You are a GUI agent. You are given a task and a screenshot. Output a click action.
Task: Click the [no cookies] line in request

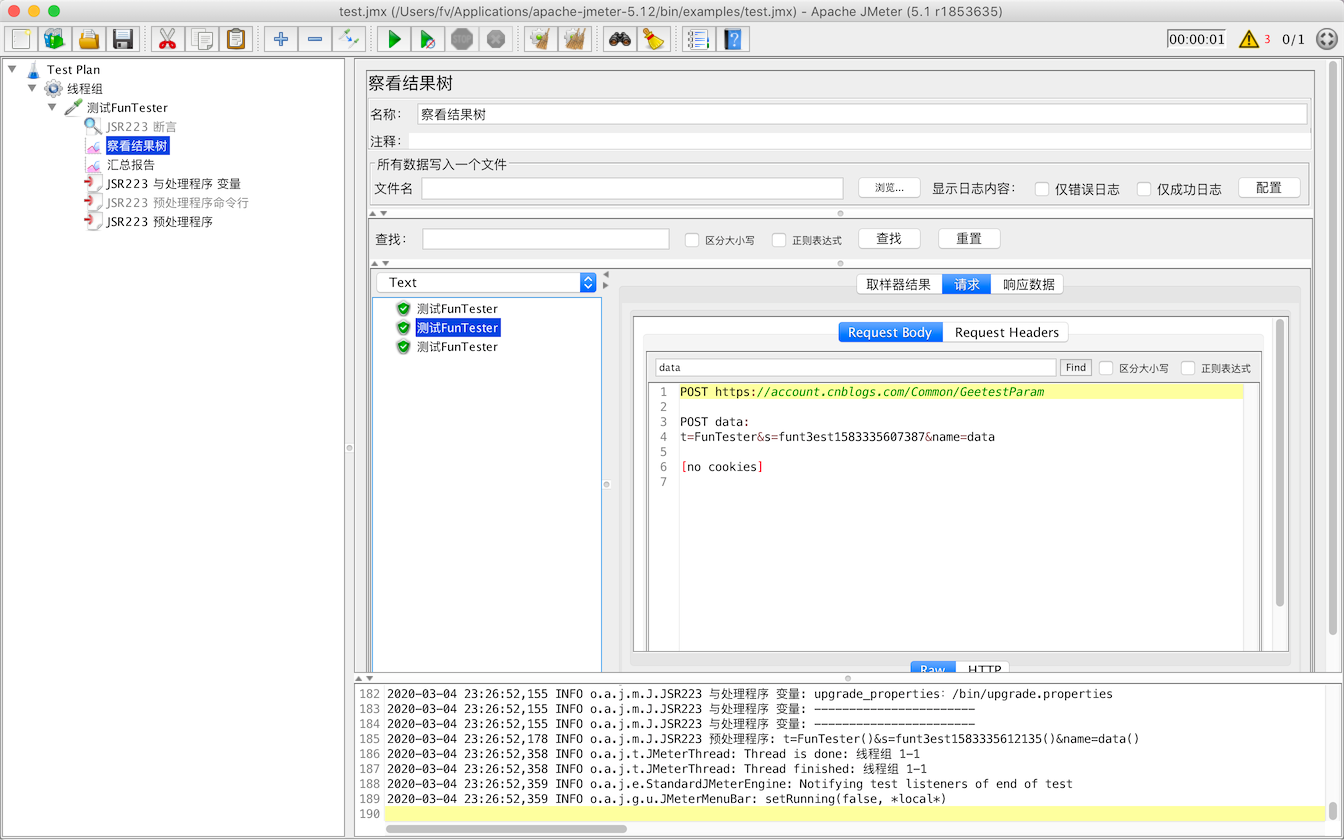coord(721,467)
